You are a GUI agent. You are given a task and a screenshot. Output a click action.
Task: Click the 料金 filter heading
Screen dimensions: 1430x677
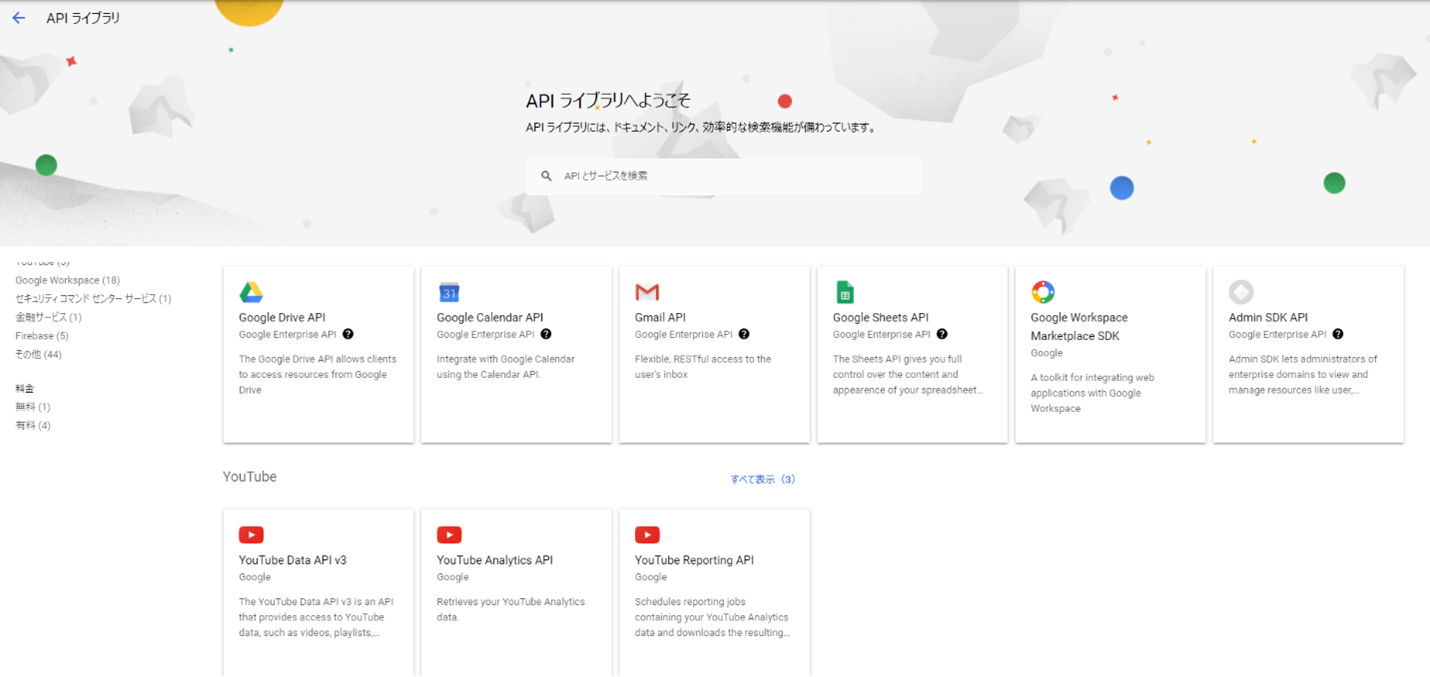[25, 388]
